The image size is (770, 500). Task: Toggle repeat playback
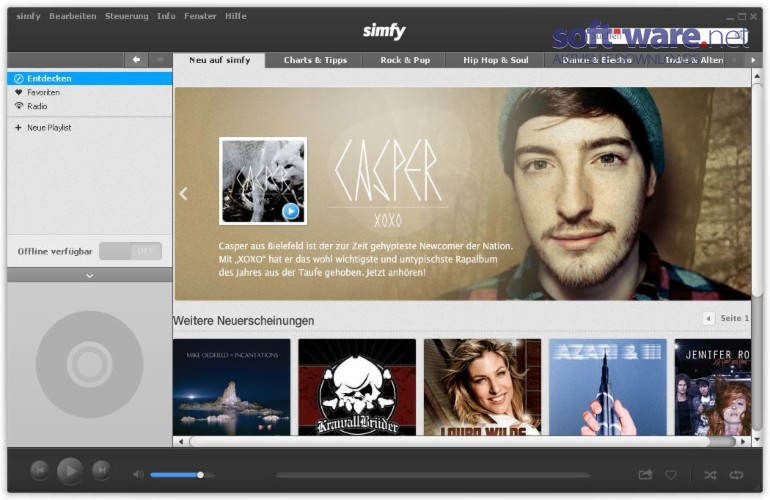coord(736,475)
